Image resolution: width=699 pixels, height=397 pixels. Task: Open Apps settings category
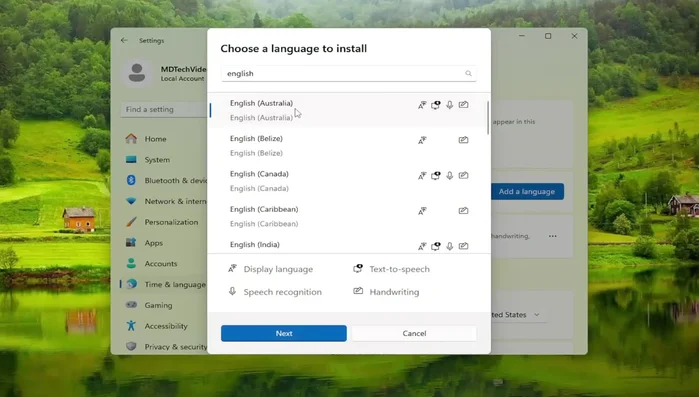(x=153, y=243)
